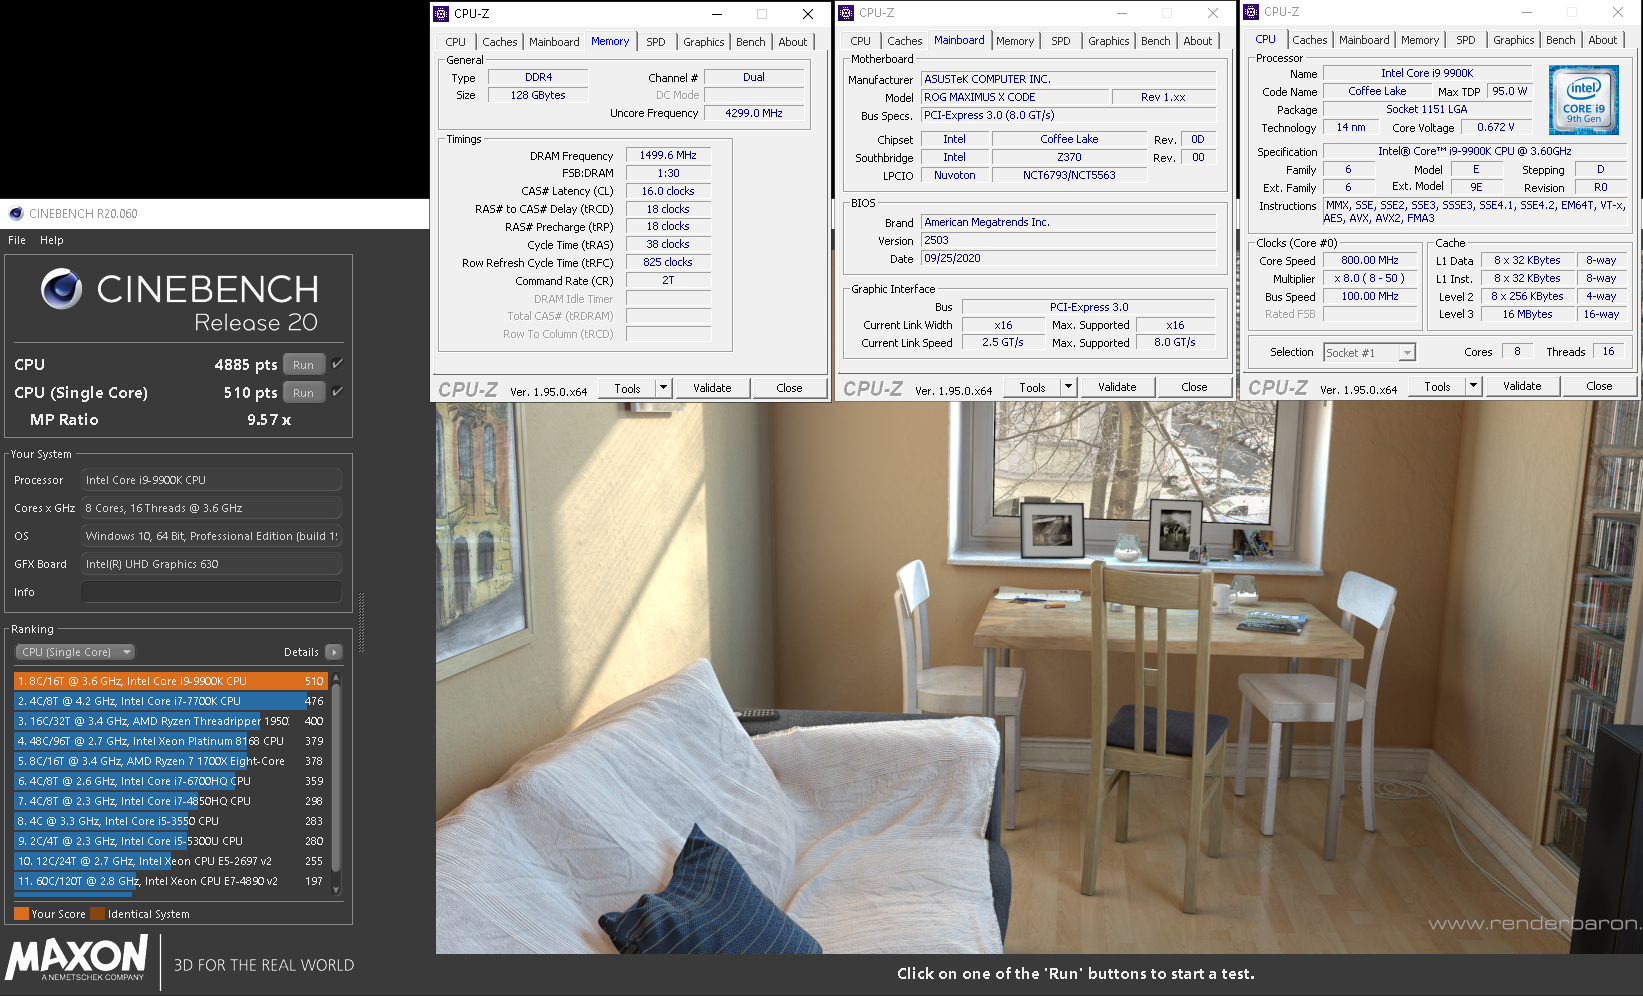Select ranking row Intel Core i7-4850HQ
Screen dimensions: 1643x996
(x=171, y=801)
